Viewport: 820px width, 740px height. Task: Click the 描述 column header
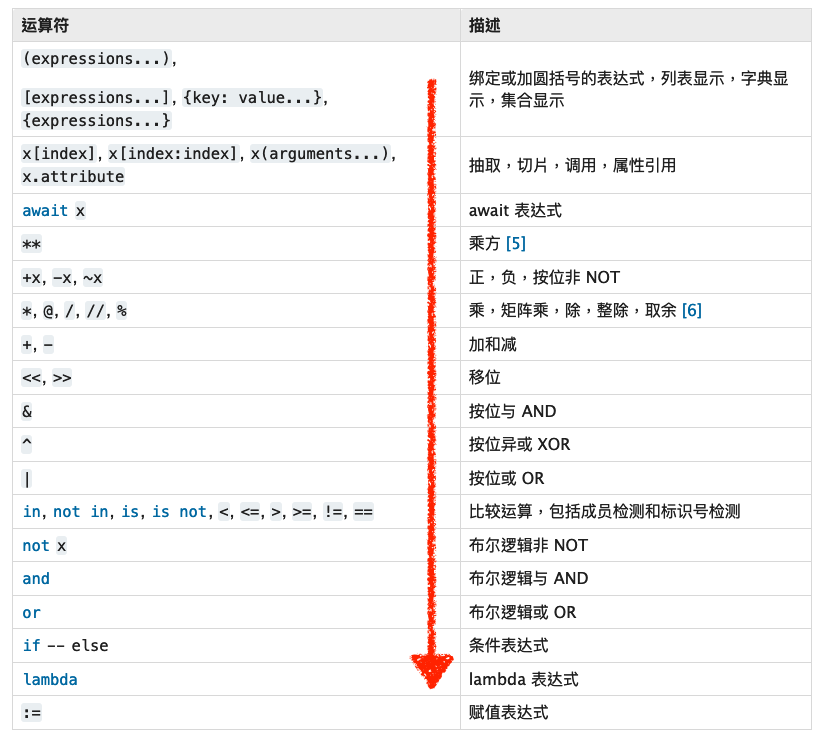point(485,26)
